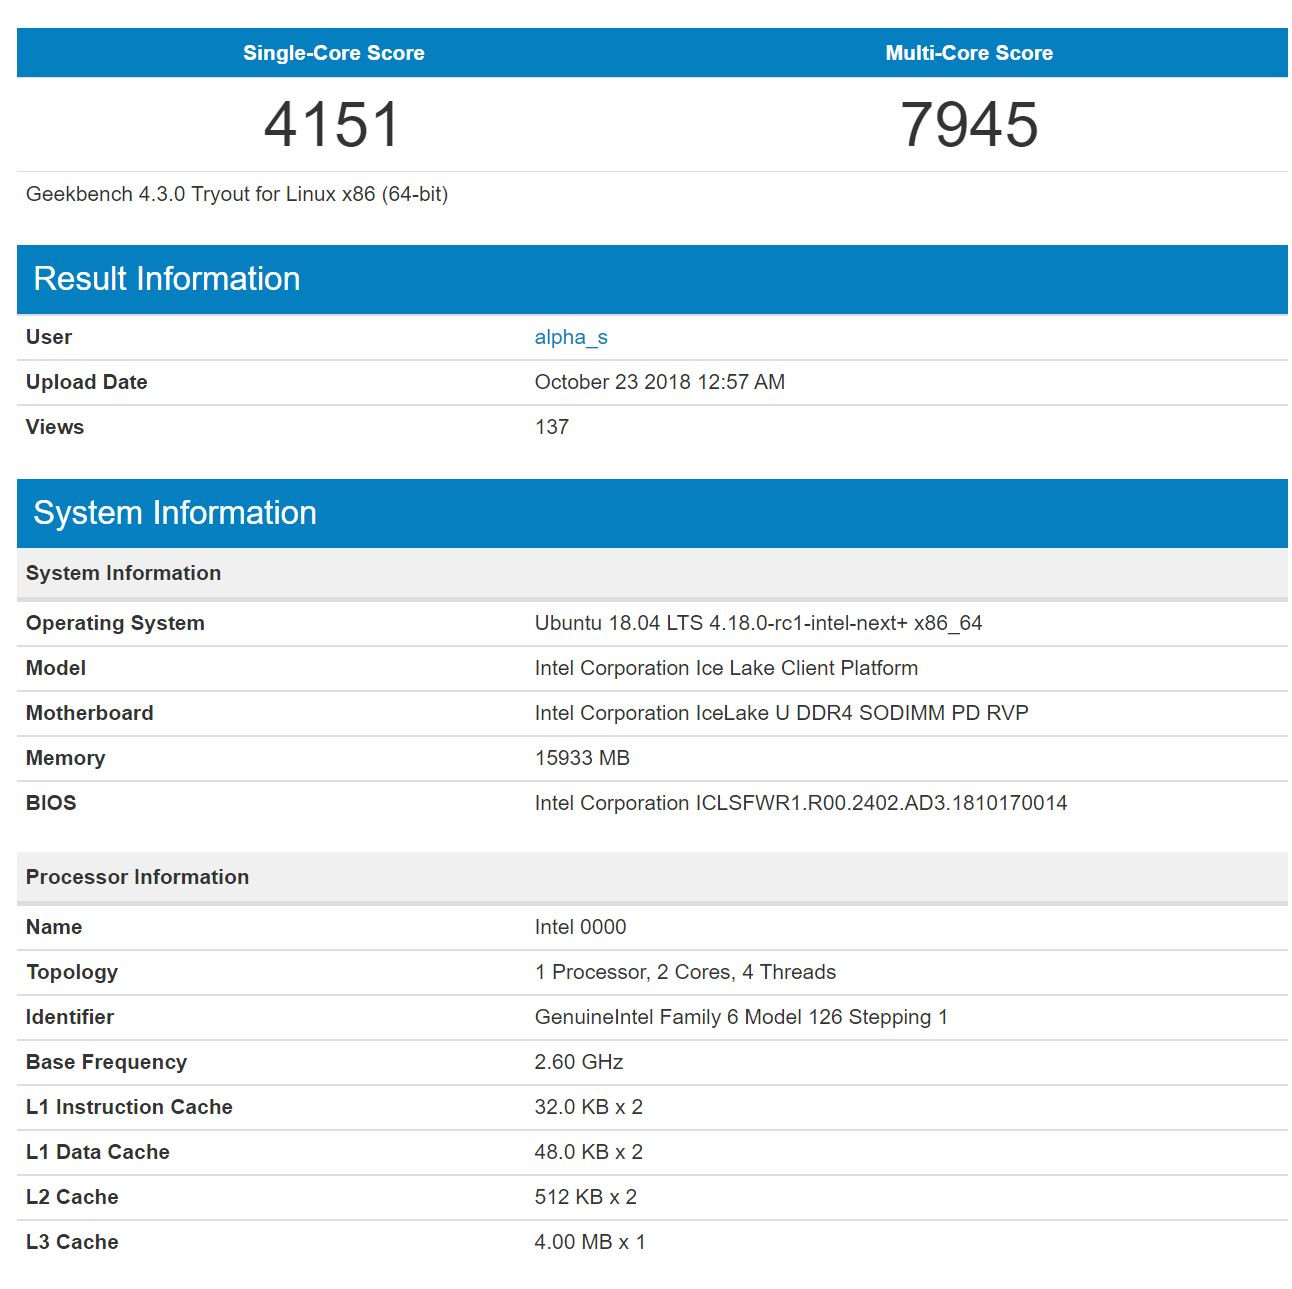The image size is (1292, 1289).
Task: Click the Single-Core Score header
Action: click(x=333, y=53)
